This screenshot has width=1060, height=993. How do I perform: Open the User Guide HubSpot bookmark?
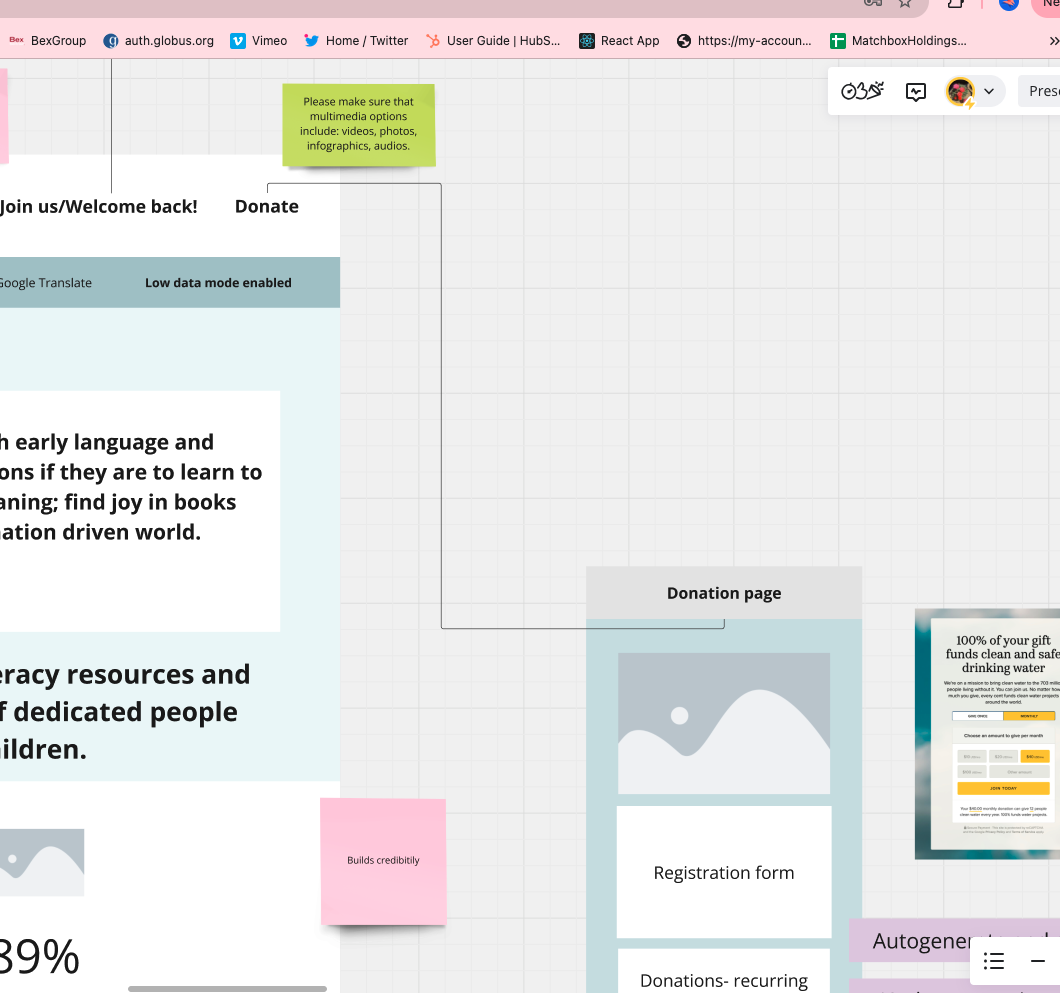pos(493,41)
